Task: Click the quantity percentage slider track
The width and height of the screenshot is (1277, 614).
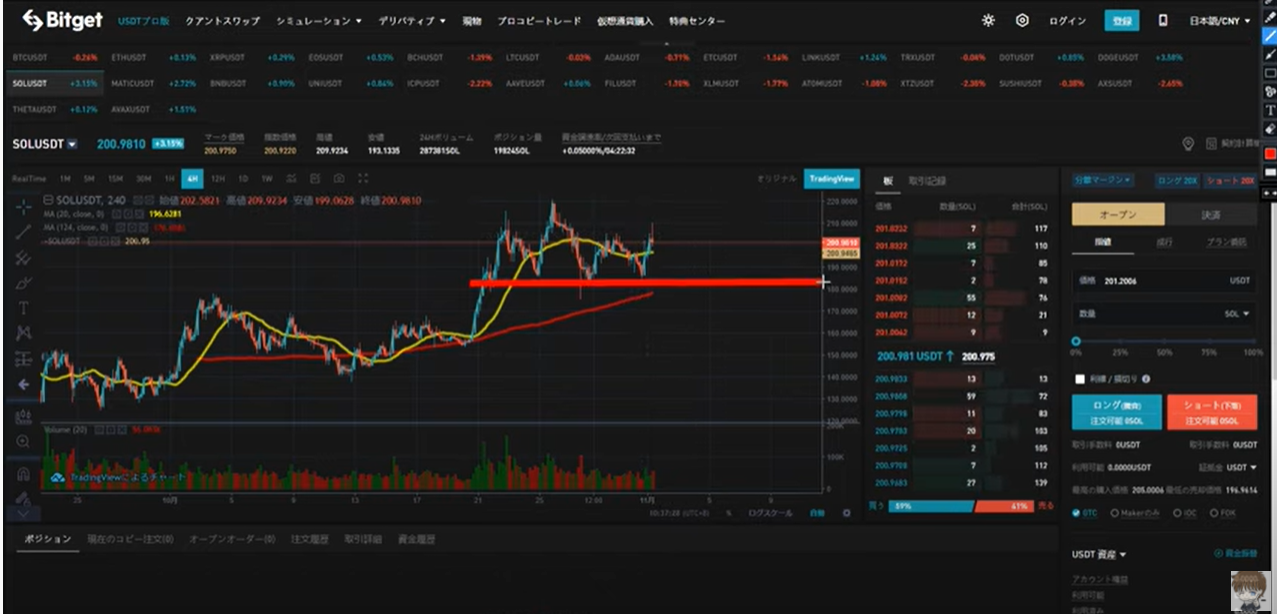Action: point(1164,341)
